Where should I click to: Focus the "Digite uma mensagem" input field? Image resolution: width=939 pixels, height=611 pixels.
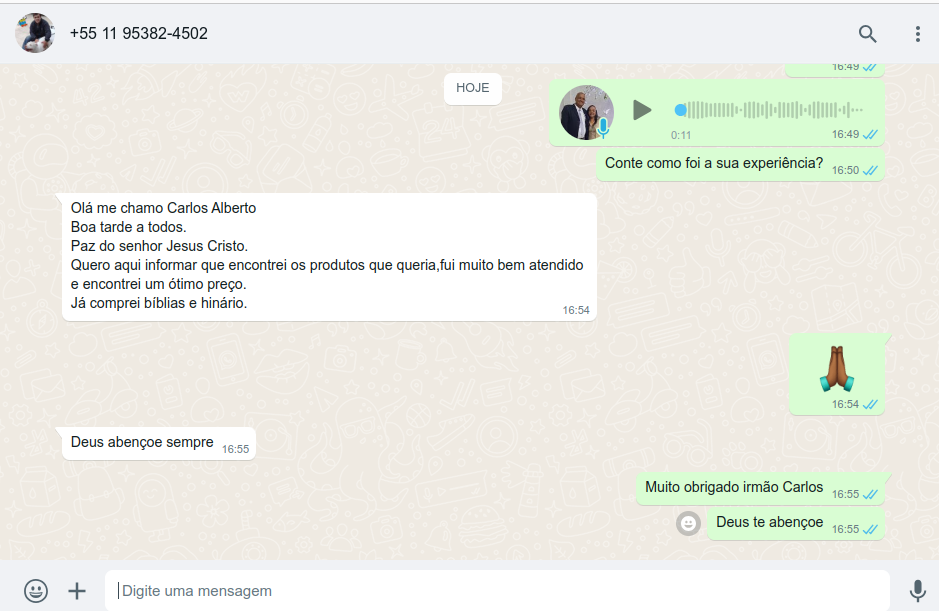click(x=497, y=591)
